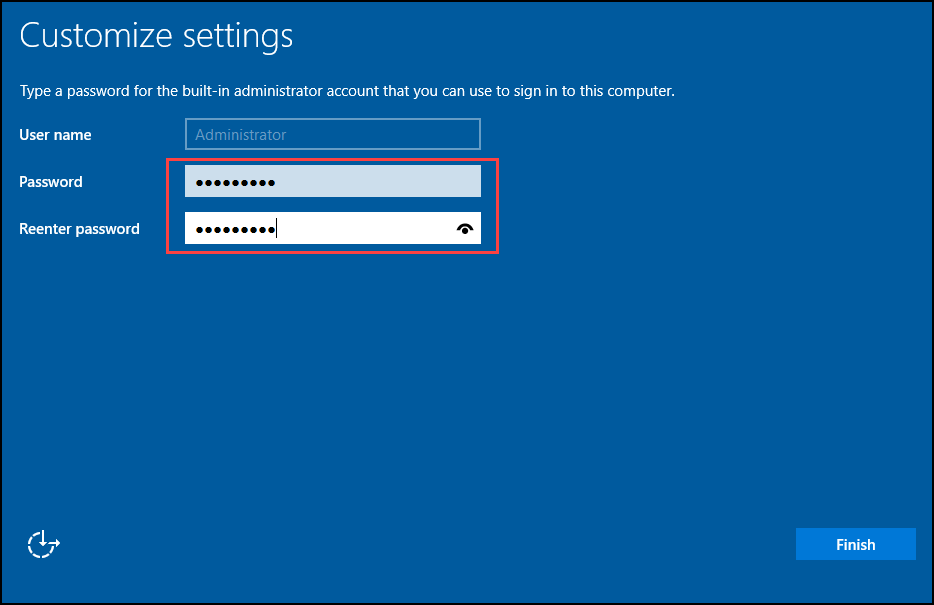Place cursor within Reenter password masked dots
Screen dimensions: 934x605
coord(235,230)
